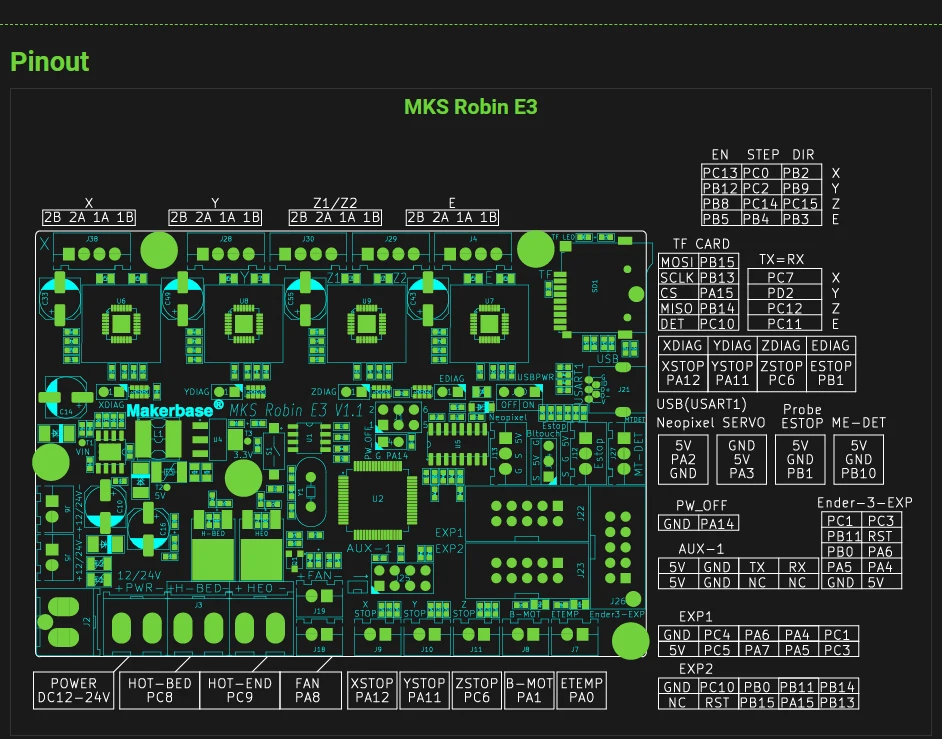Click the "B-MOT PA1" label box
This screenshot has height=739, width=942.
(529, 690)
